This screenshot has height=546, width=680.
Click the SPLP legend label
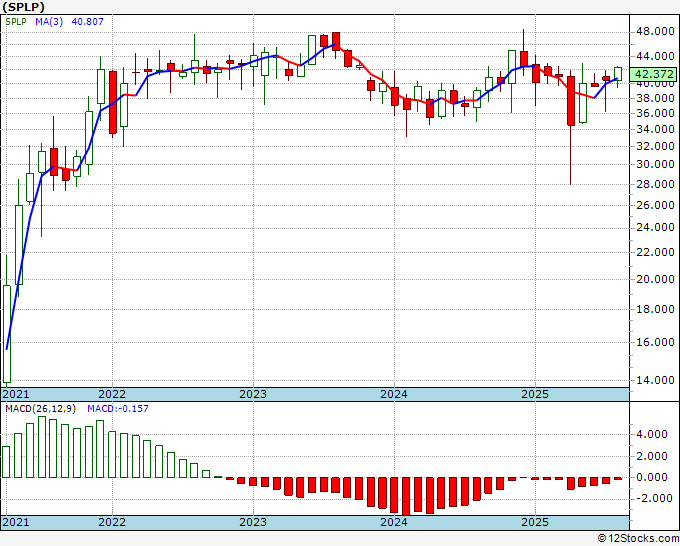click(16, 21)
